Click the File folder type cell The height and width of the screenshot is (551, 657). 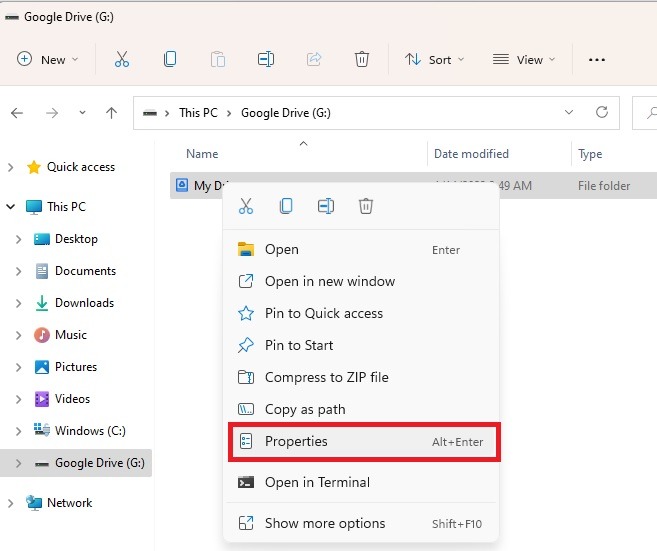(x=604, y=186)
